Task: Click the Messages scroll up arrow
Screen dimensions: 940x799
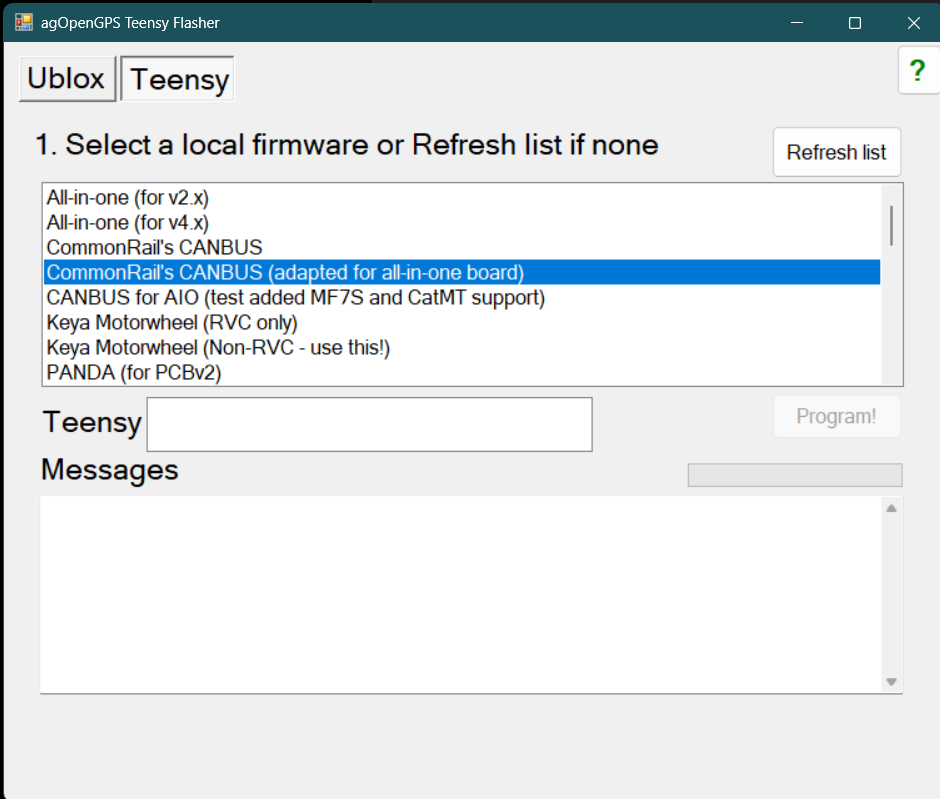Action: coord(891,508)
